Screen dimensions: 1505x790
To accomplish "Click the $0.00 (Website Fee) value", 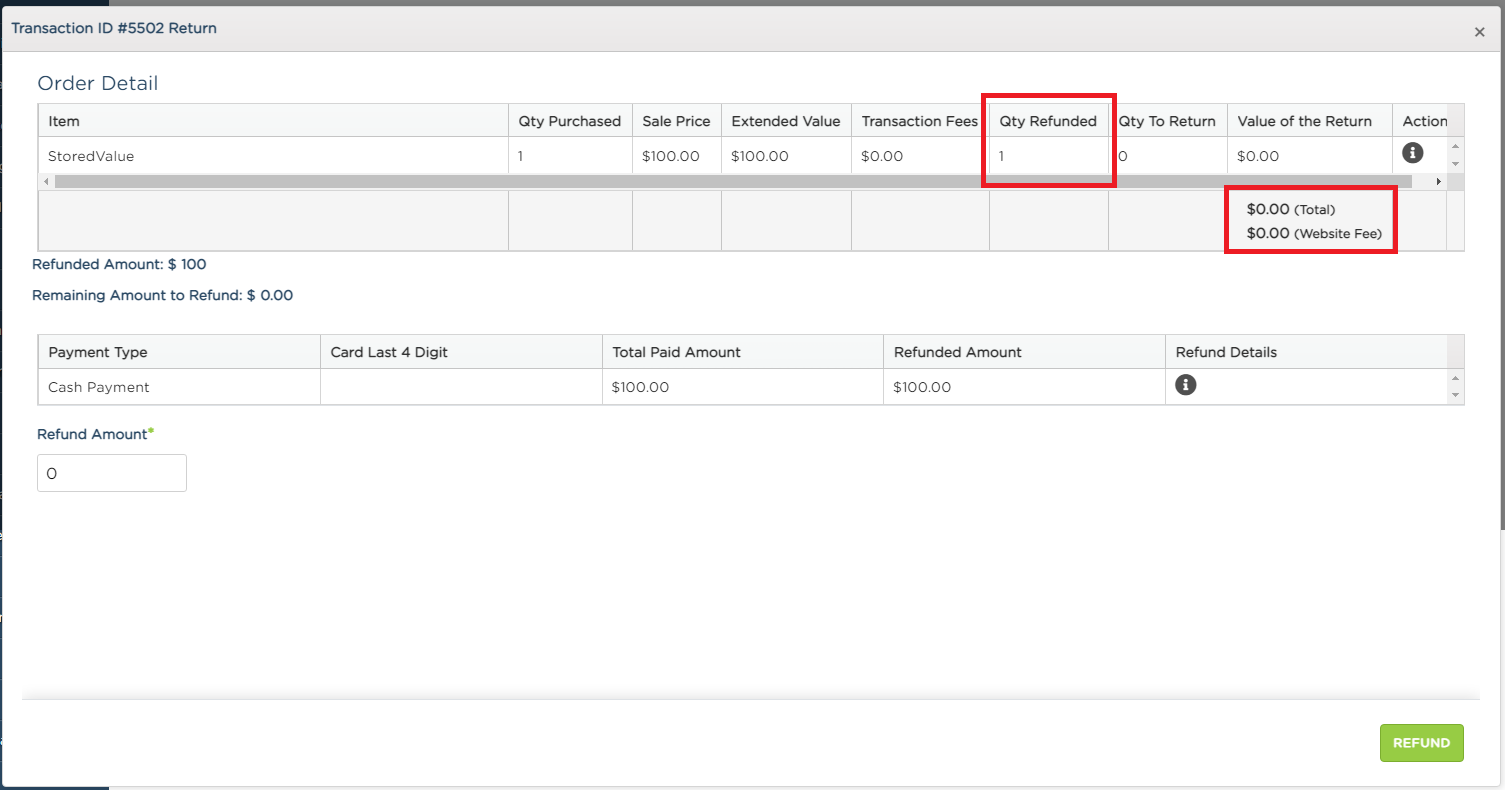I will pyautogui.click(x=1314, y=233).
